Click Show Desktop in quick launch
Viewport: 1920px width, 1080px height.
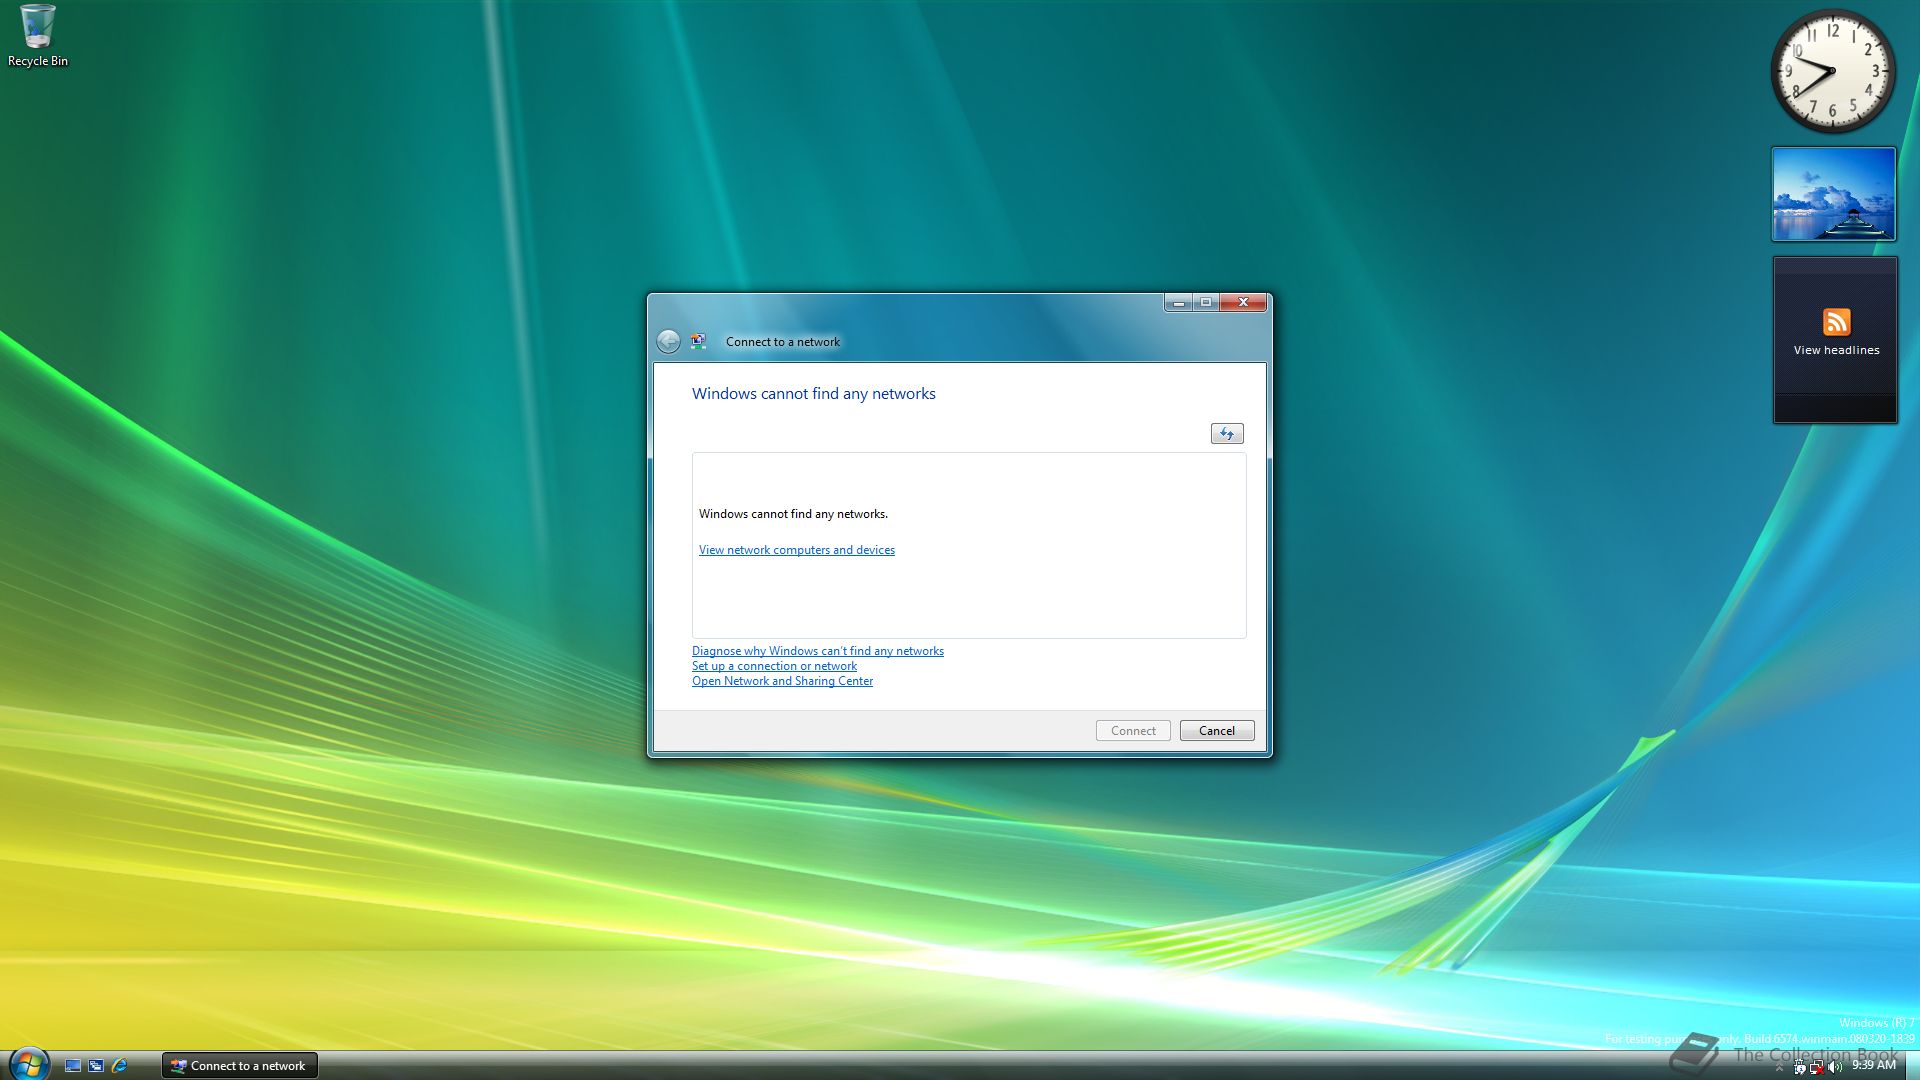pyautogui.click(x=73, y=1066)
